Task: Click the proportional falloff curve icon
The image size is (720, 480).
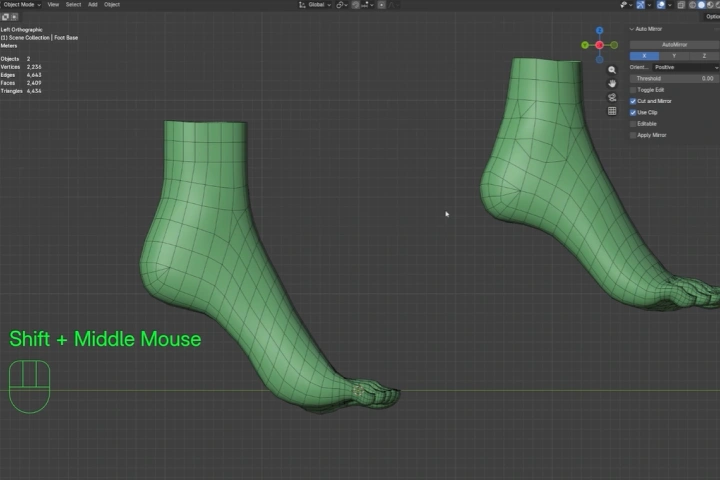Action: tap(392, 5)
